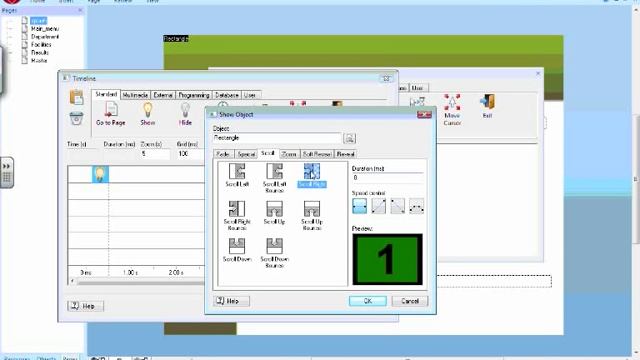Select the Scroll Left Bounce effect
Viewport: 640px width, 360px height.
point(274,178)
